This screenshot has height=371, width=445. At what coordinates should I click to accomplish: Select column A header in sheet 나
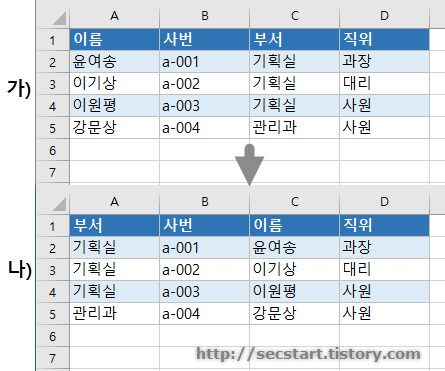[114, 202]
